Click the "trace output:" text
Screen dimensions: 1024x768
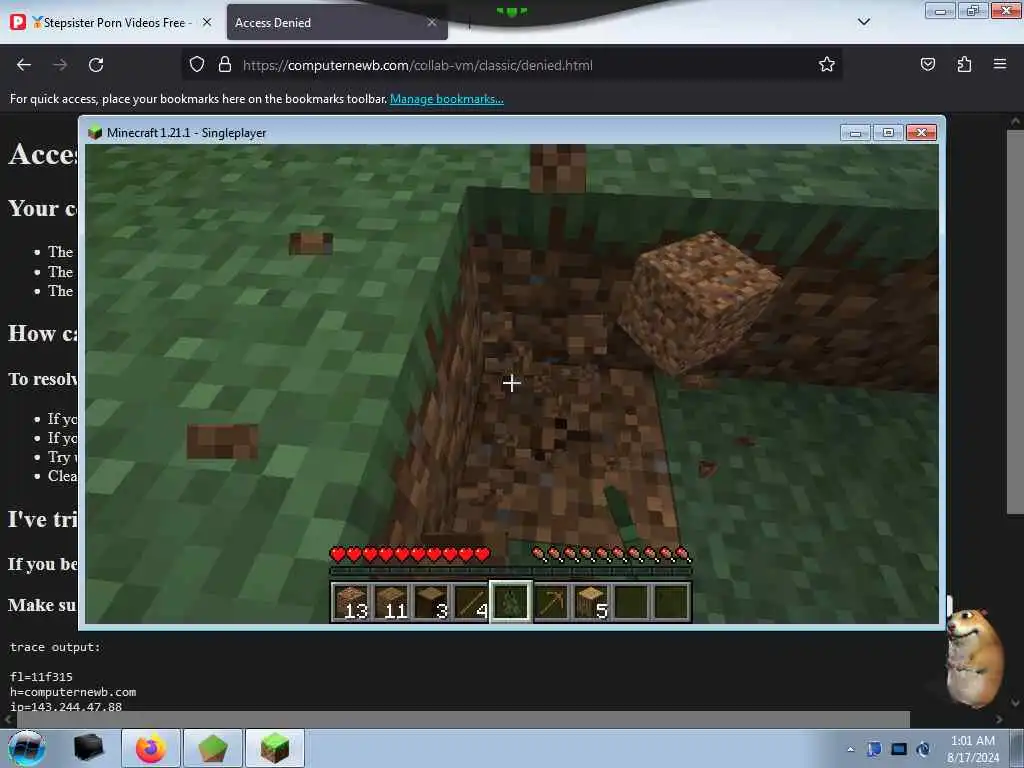point(56,647)
